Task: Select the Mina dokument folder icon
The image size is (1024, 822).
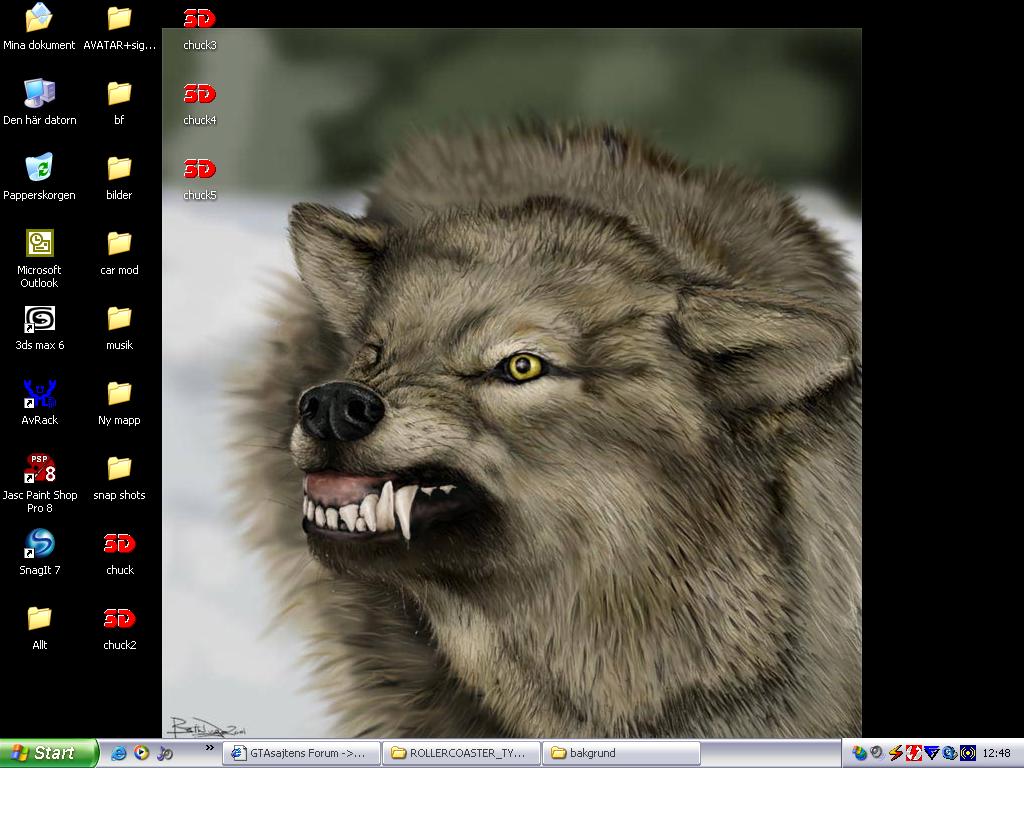Action: [x=39, y=19]
